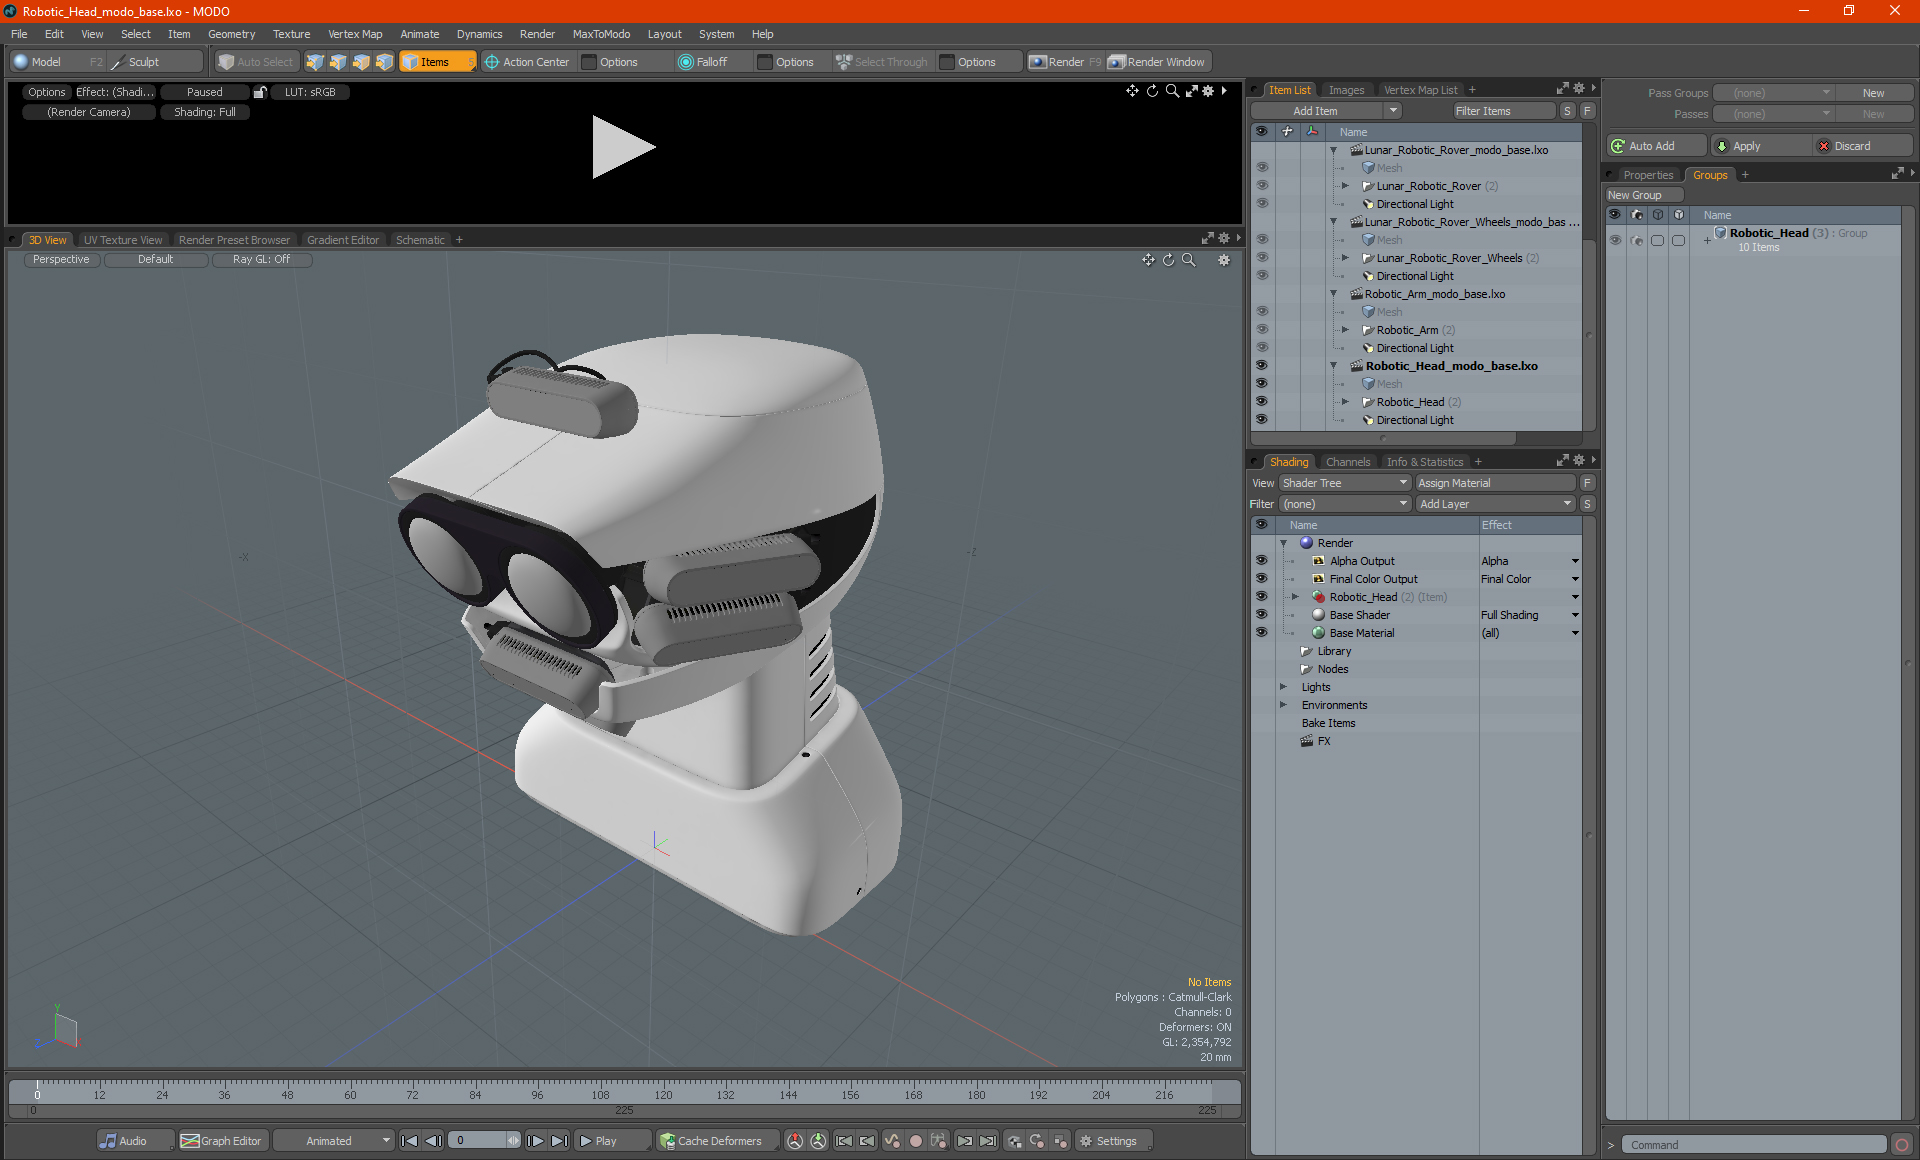Click the Assign Material button

[1494, 483]
